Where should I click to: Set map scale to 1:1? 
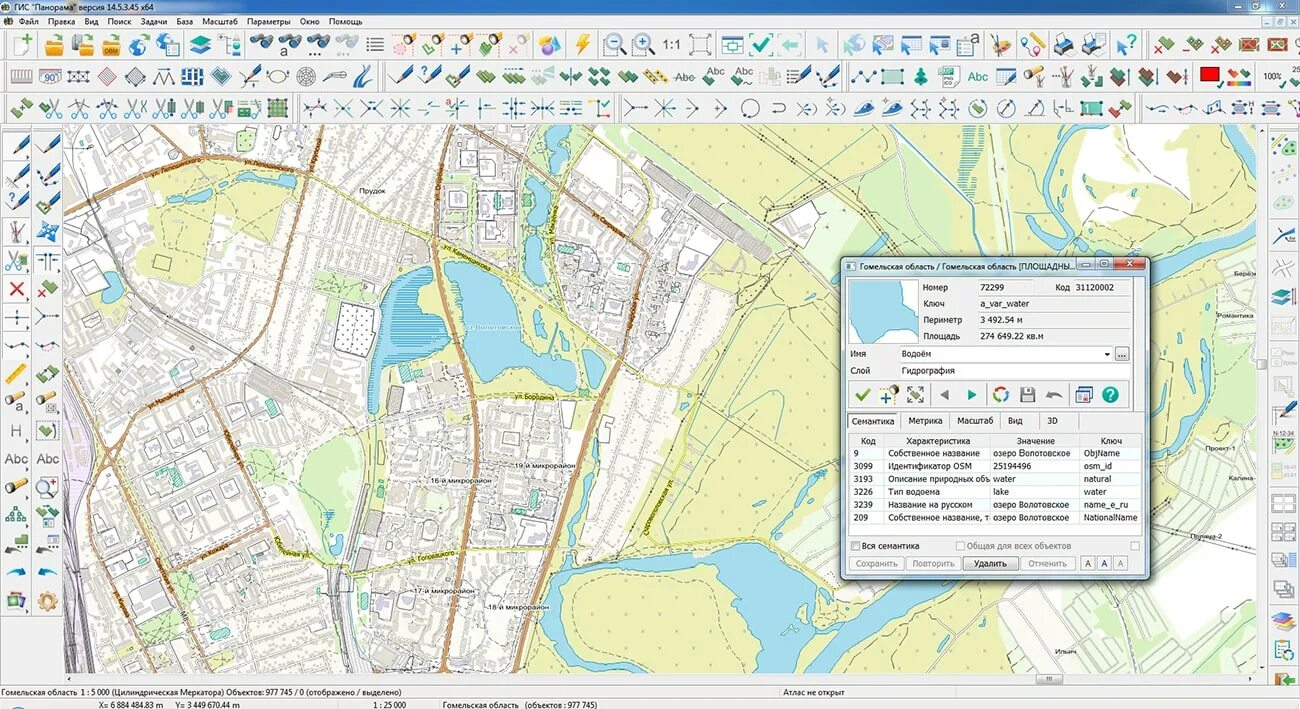[671, 45]
